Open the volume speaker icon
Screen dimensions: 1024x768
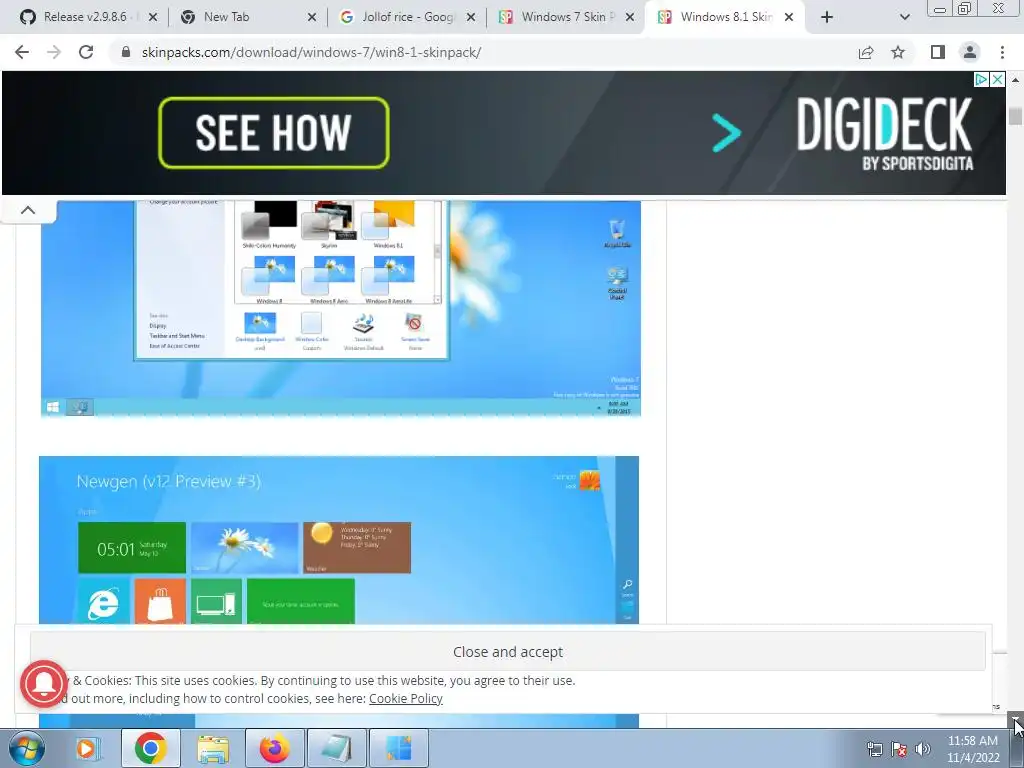(x=923, y=749)
